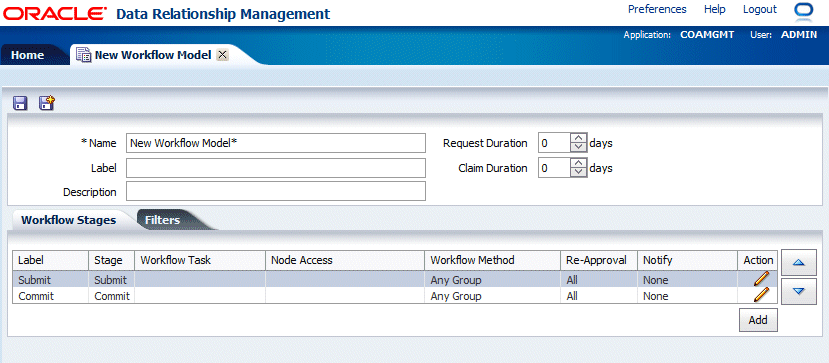
Task: Increase Request Duration days
Action: point(579,138)
